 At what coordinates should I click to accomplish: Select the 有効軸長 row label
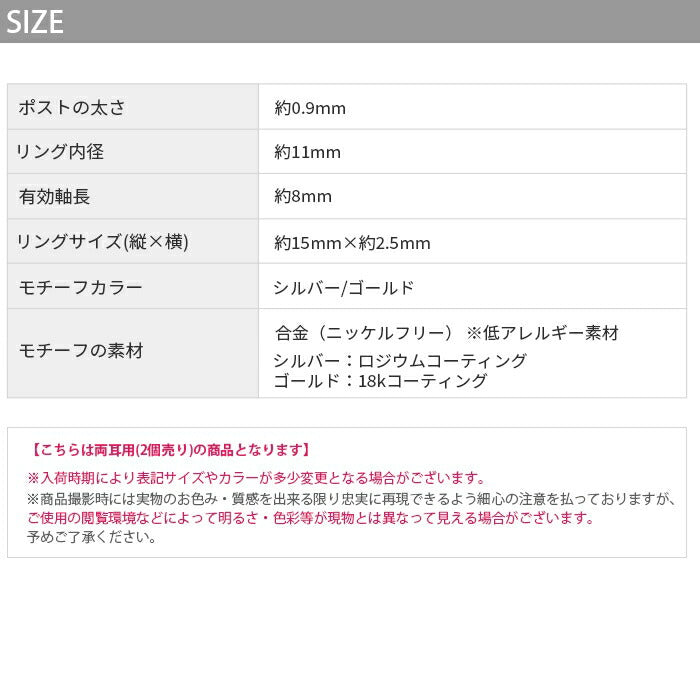tap(55, 197)
